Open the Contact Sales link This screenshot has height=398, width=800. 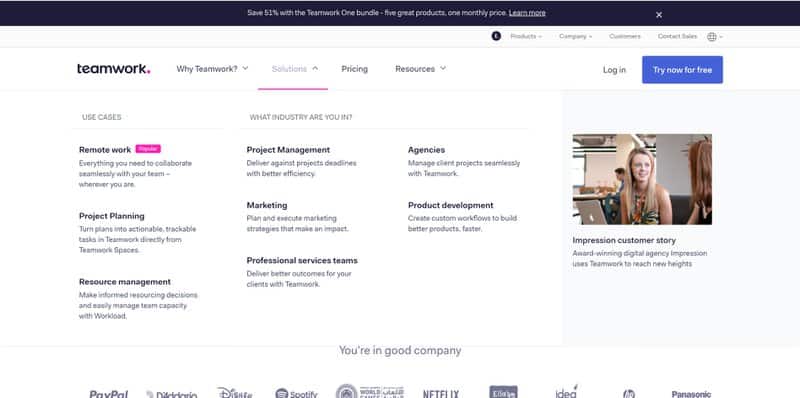pyautogui.click(x=677, y=36)
